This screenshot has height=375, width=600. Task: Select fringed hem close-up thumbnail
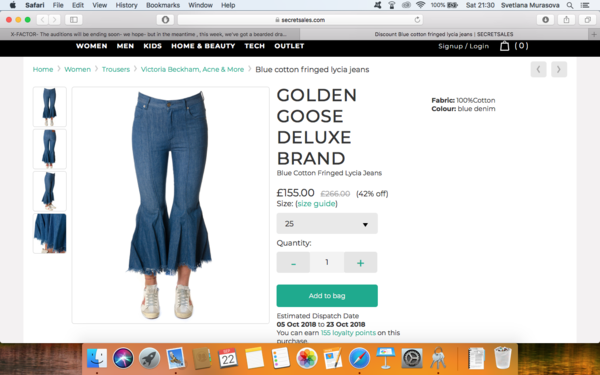[x=50, y=233]
